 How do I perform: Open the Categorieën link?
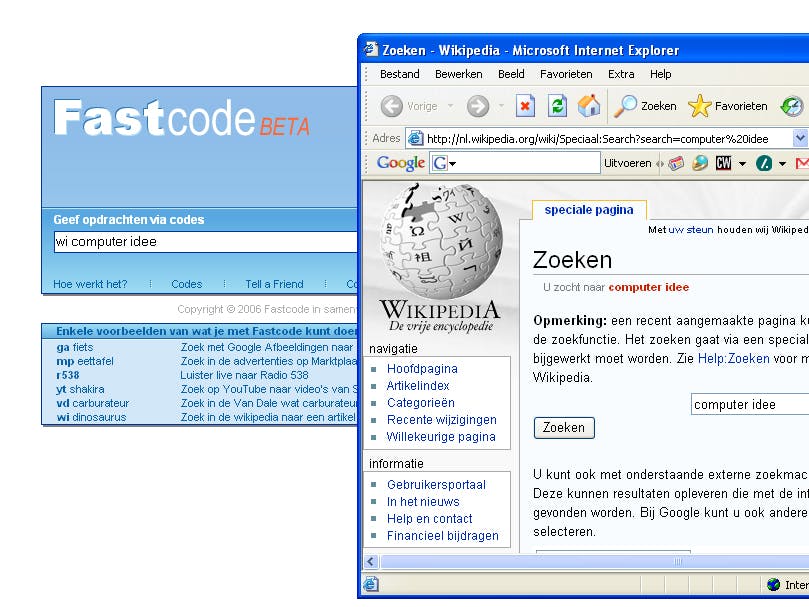coord(420,403)
